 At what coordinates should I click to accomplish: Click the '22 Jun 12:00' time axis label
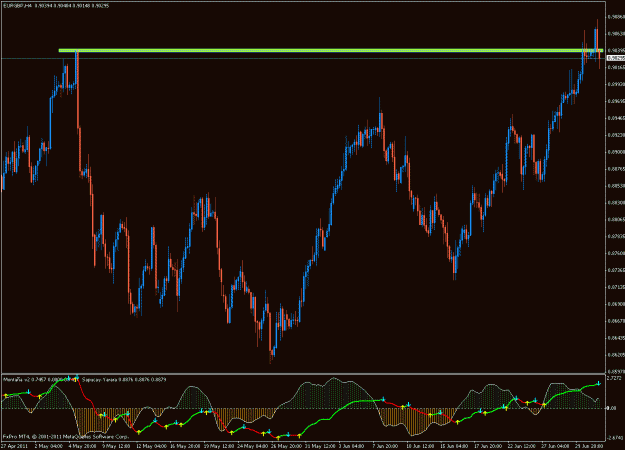pyautogui.click(x=523, y=446)
